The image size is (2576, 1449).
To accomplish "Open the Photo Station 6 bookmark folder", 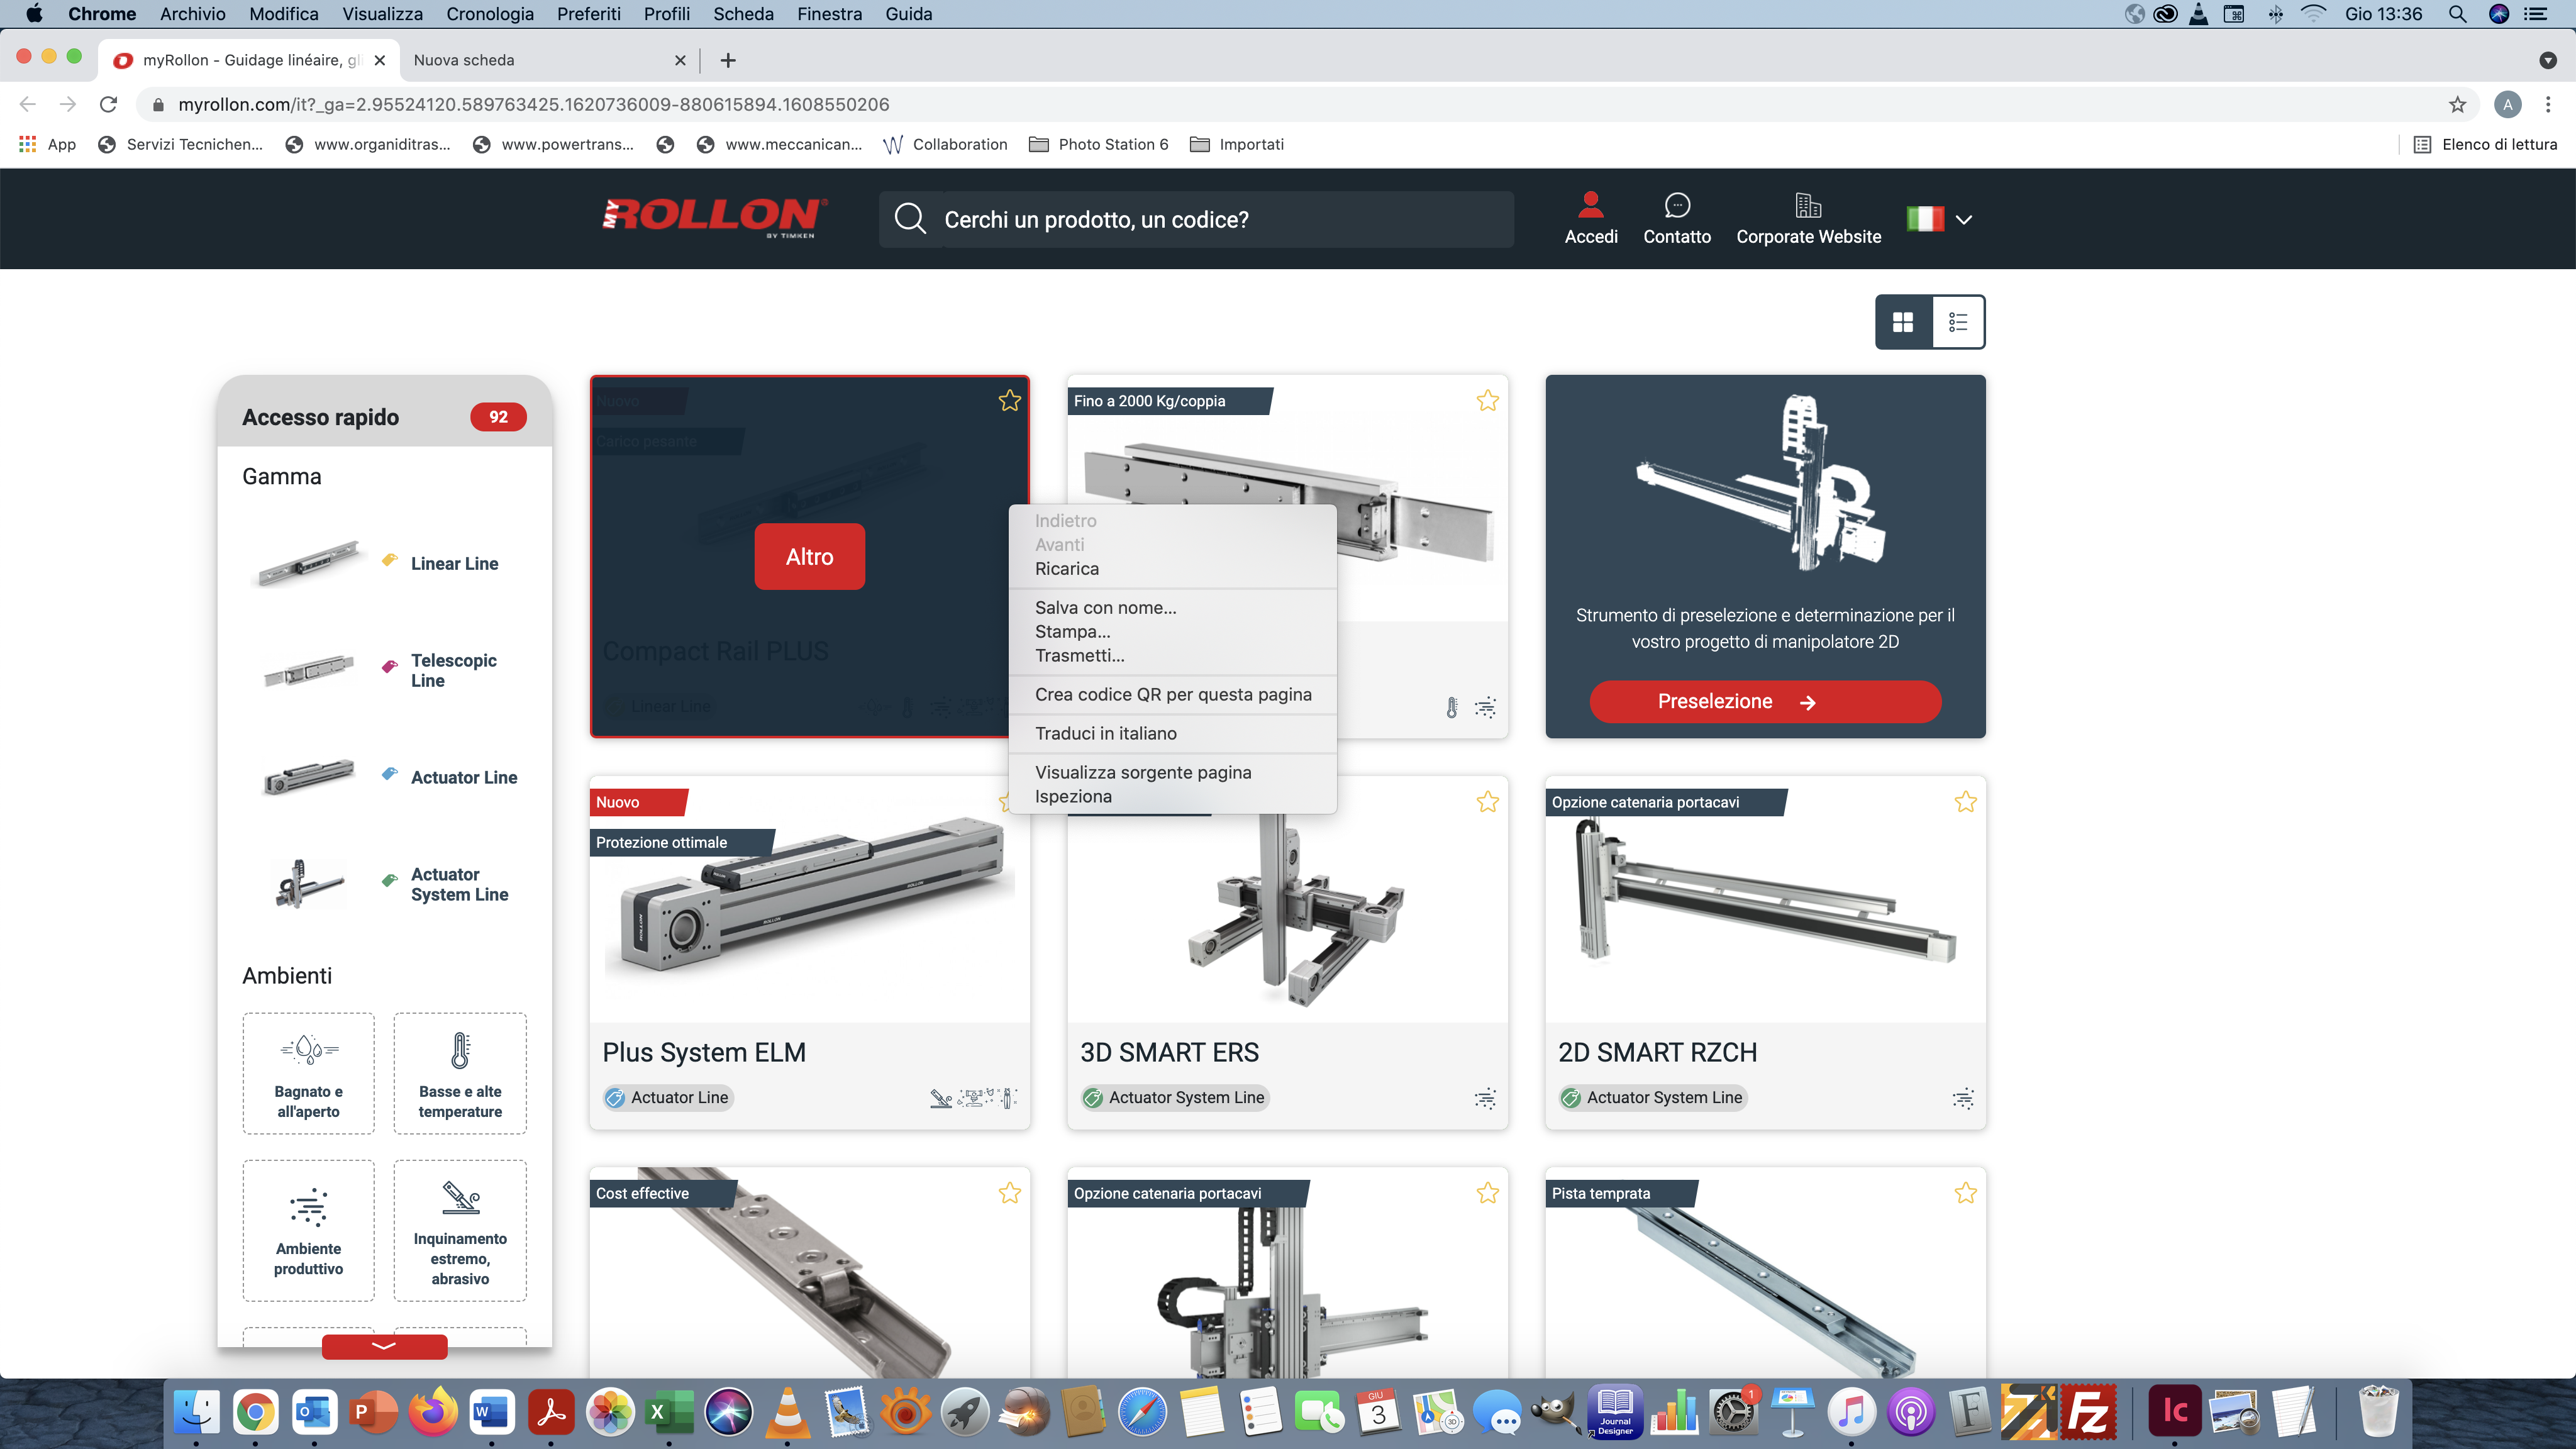I will [x=1098, y=144].
